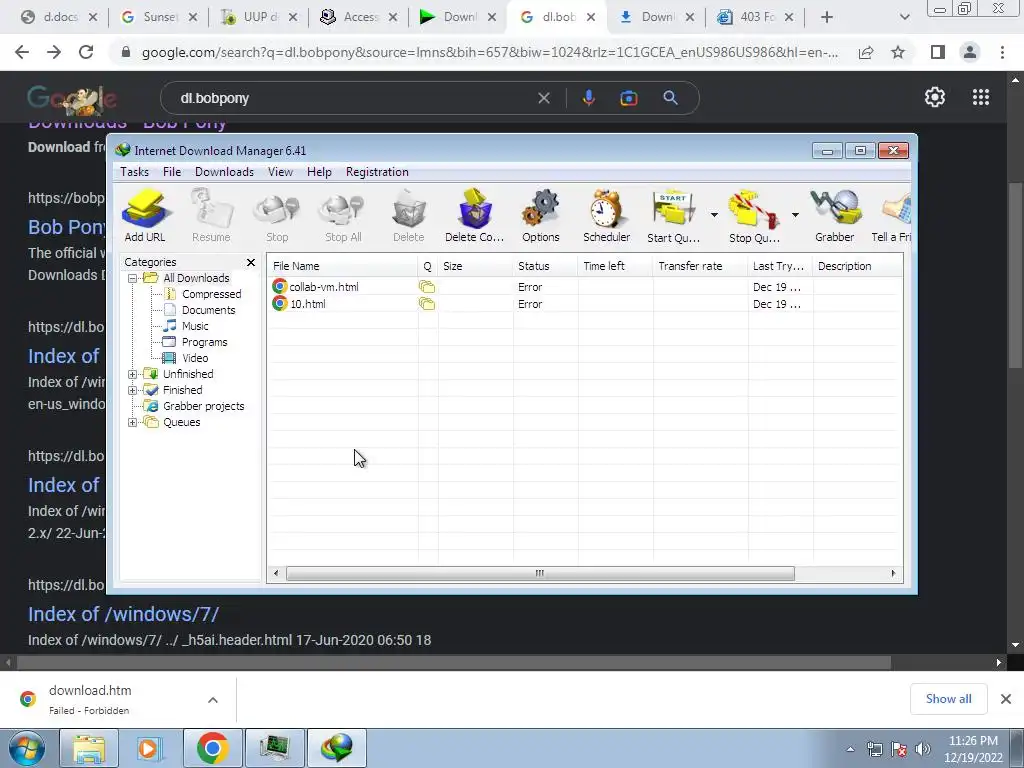Select the Compressed category
The image size is (1024, 768).
(211, 294)
